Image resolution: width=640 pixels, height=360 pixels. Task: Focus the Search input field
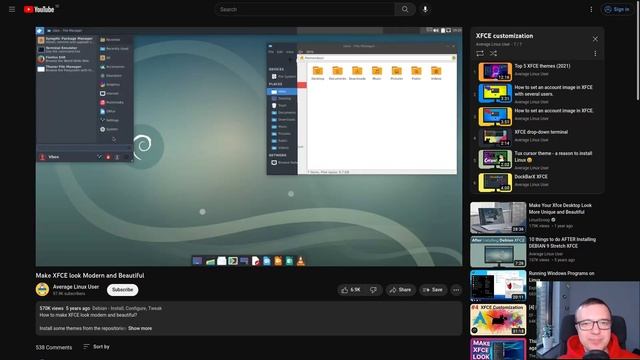click(305, 9)
